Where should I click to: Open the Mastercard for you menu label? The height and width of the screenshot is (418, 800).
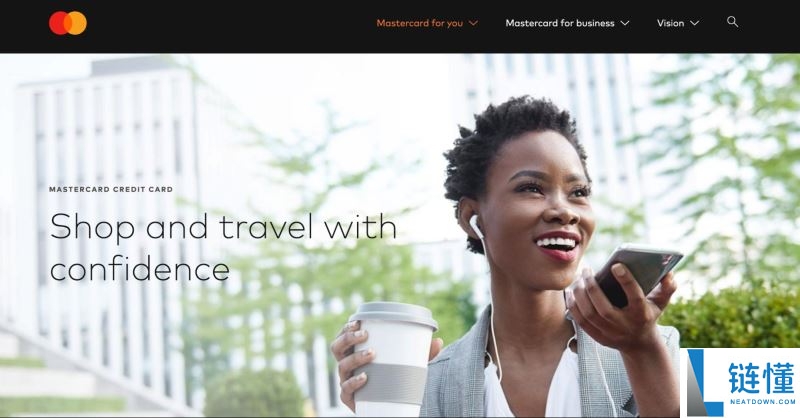click(x=419, y=23)
